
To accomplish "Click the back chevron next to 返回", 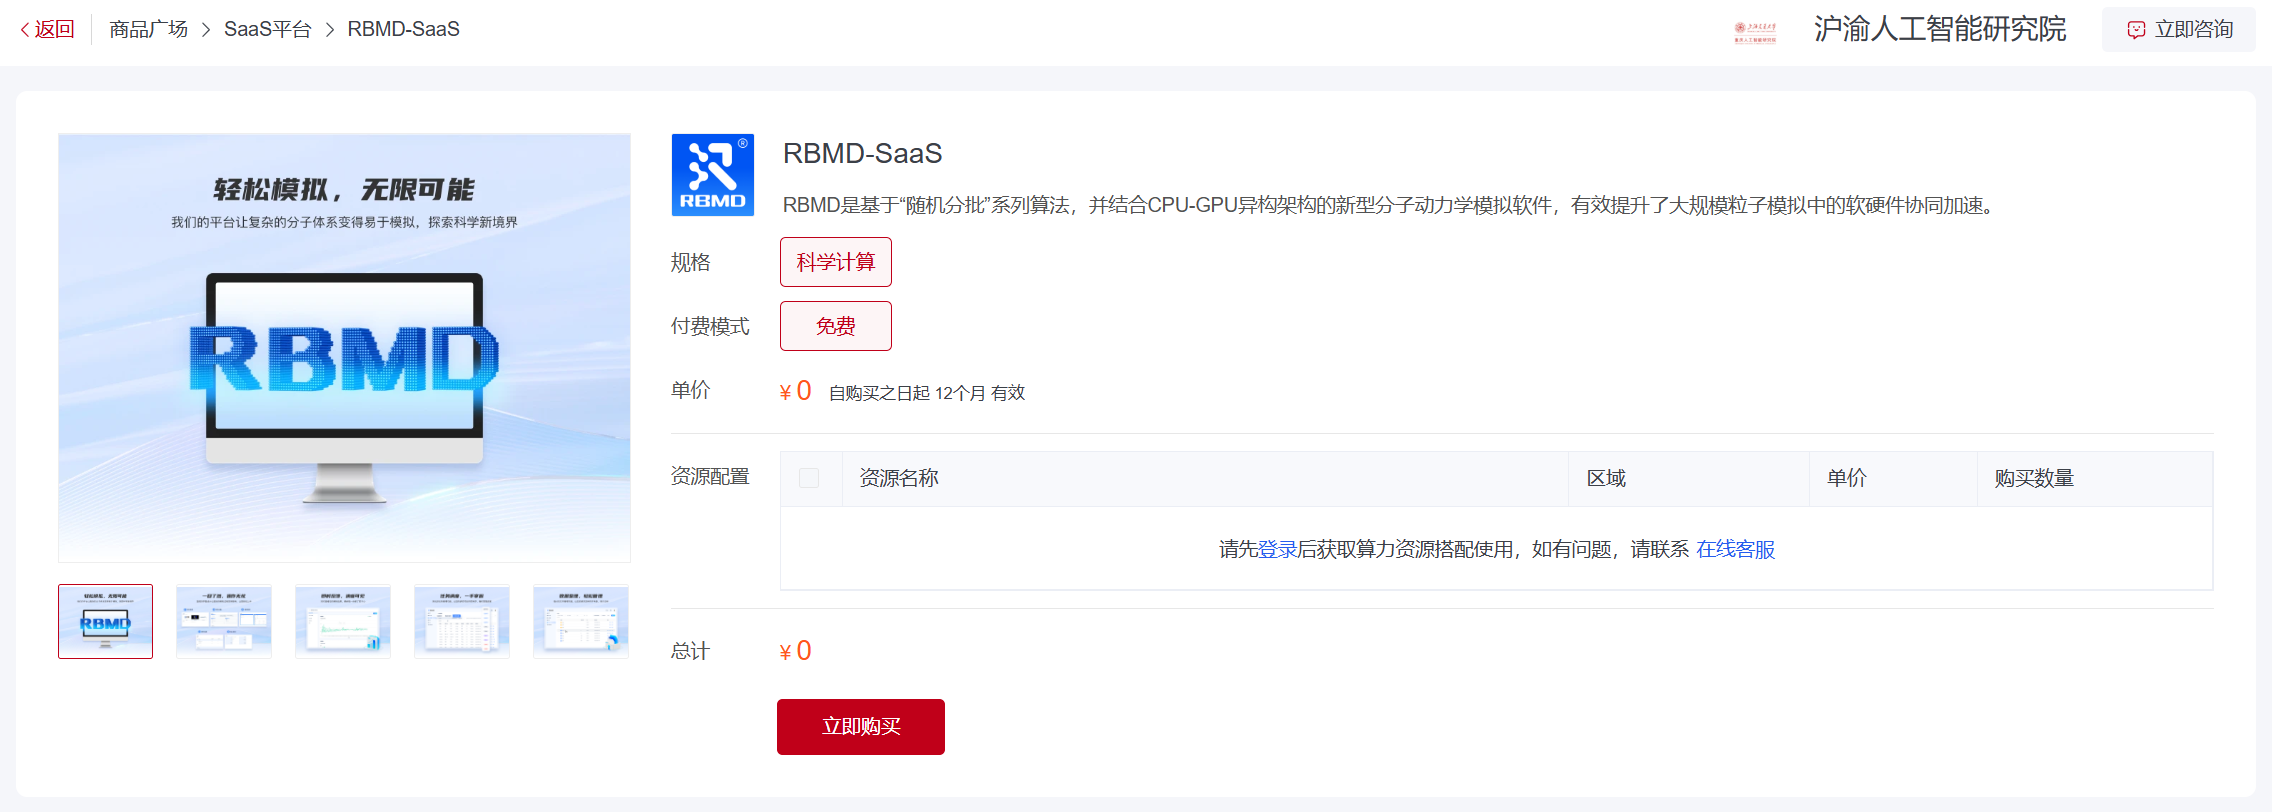I will tap(25, 30).
